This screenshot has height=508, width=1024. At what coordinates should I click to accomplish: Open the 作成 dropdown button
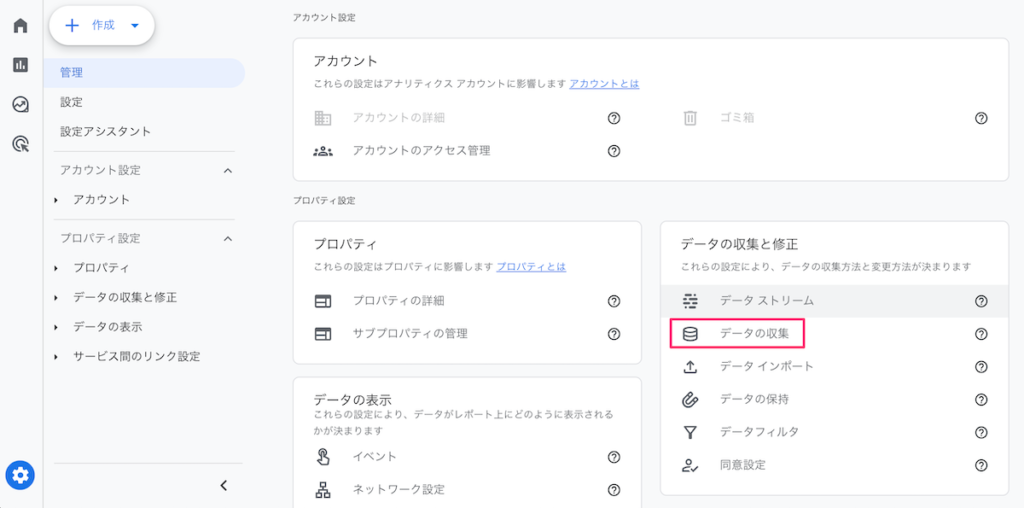point(102,26)
